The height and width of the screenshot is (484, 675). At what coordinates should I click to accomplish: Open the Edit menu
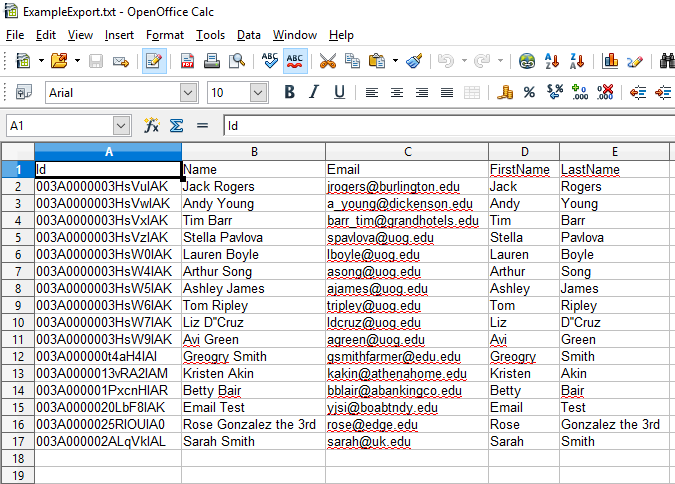pyautogui.click(x=46, y=35)
